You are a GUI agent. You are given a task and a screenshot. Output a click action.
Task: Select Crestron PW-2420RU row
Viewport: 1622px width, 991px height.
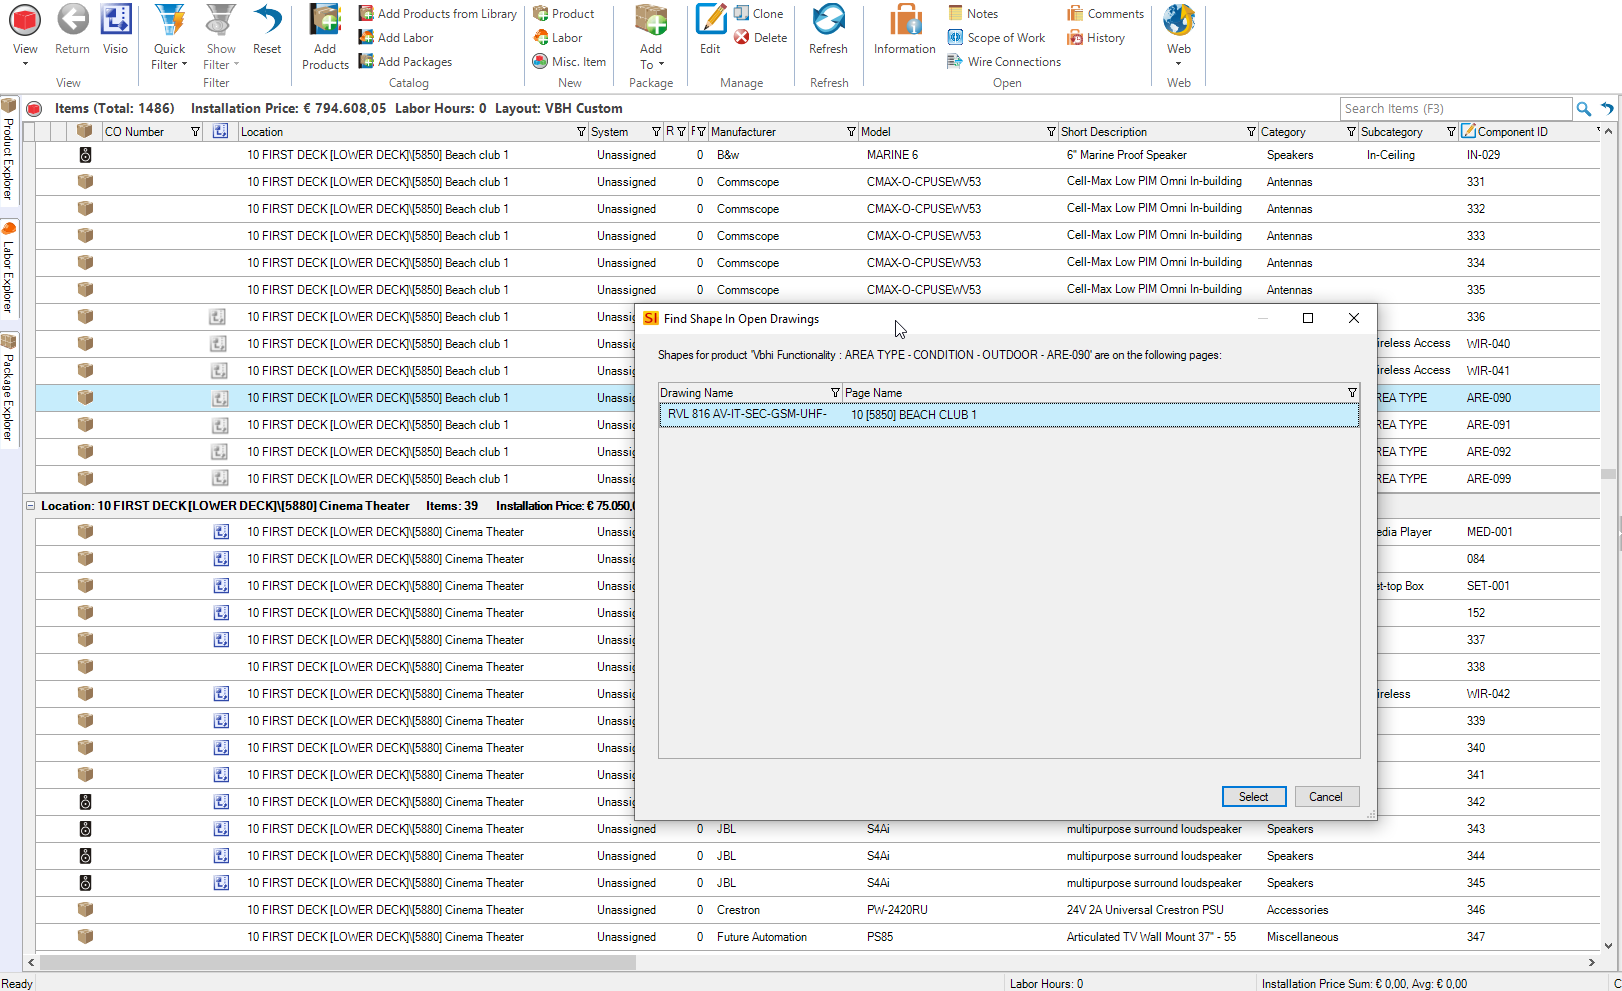click(818, 910)
